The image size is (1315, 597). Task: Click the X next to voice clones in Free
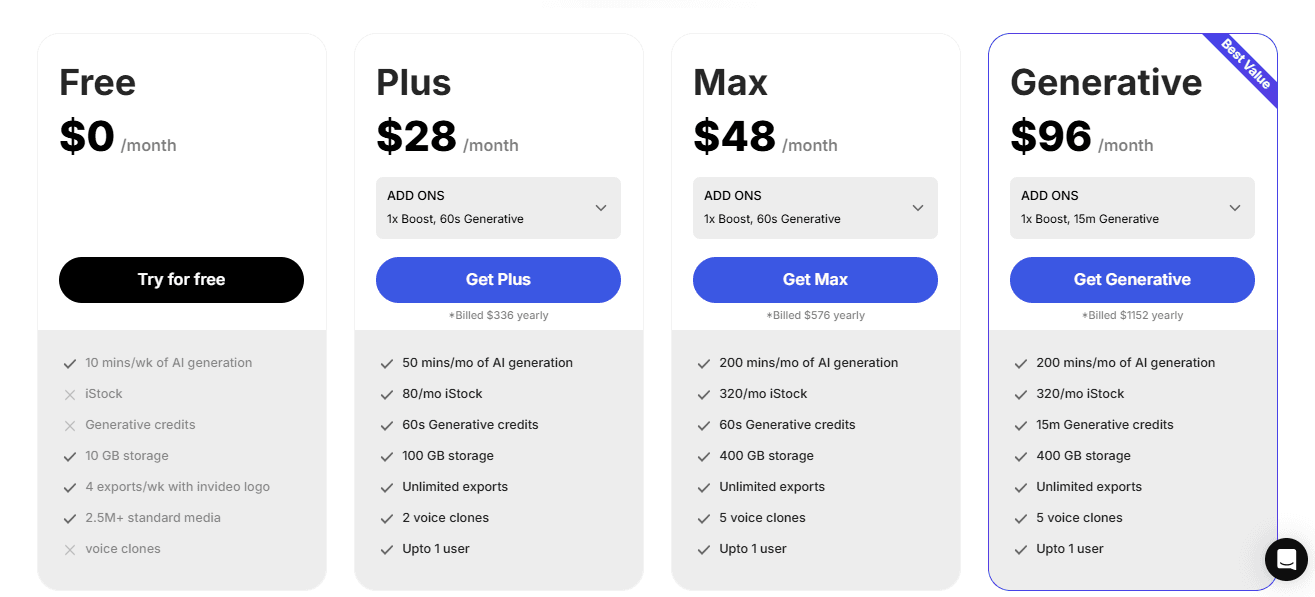coord(70,548)
